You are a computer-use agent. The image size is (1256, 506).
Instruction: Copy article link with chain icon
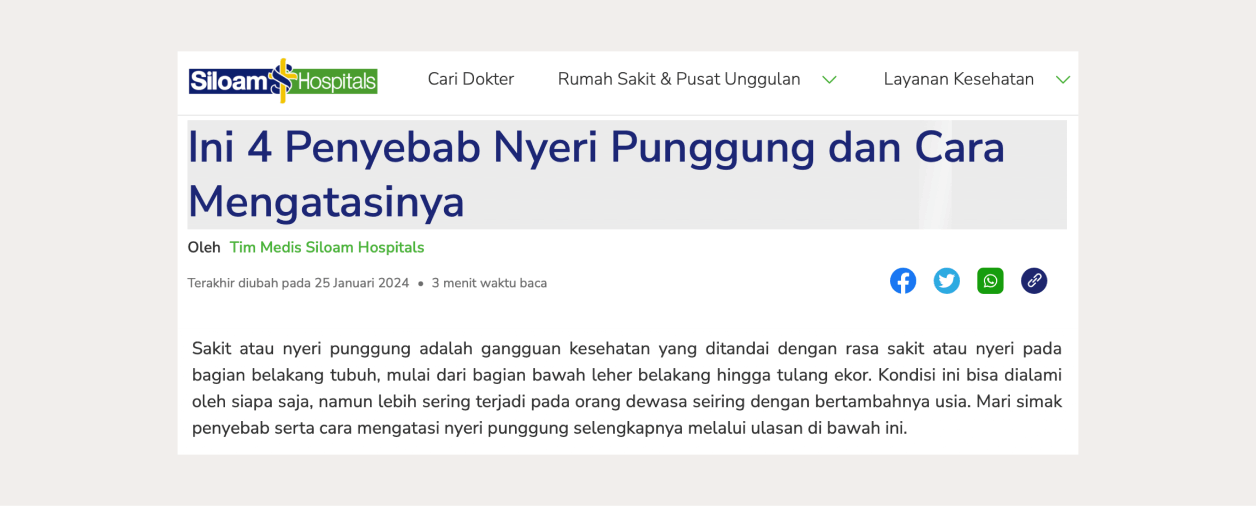[1034, 281]
